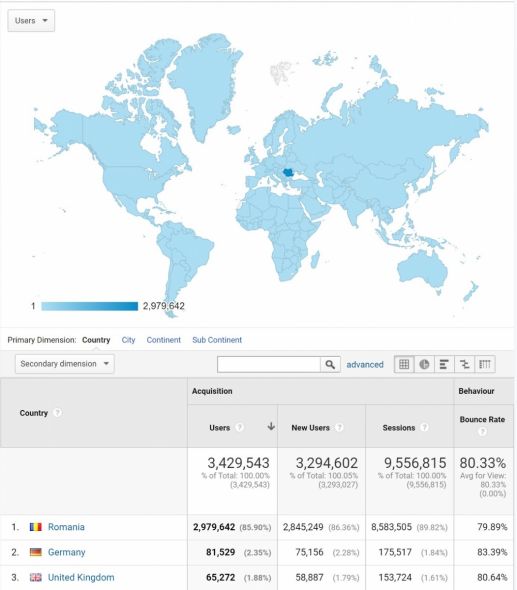Viewport: 517px width, 590px height.
Task: Open the Users metric dropdown above map
Action: (x=31, y=21)
